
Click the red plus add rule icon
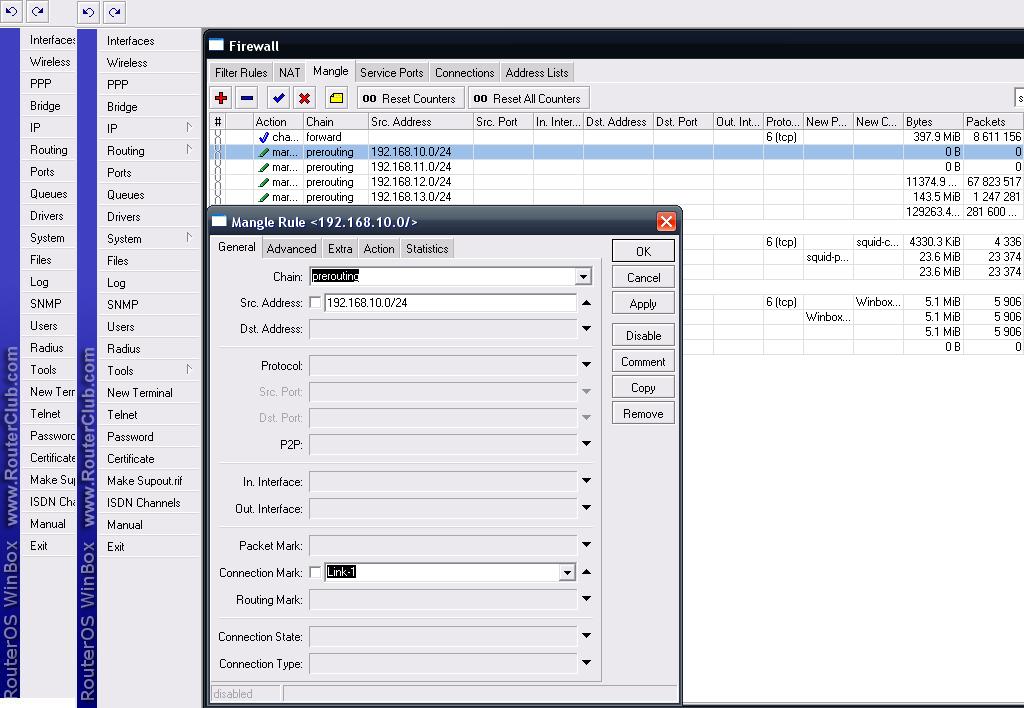[221, 98]
